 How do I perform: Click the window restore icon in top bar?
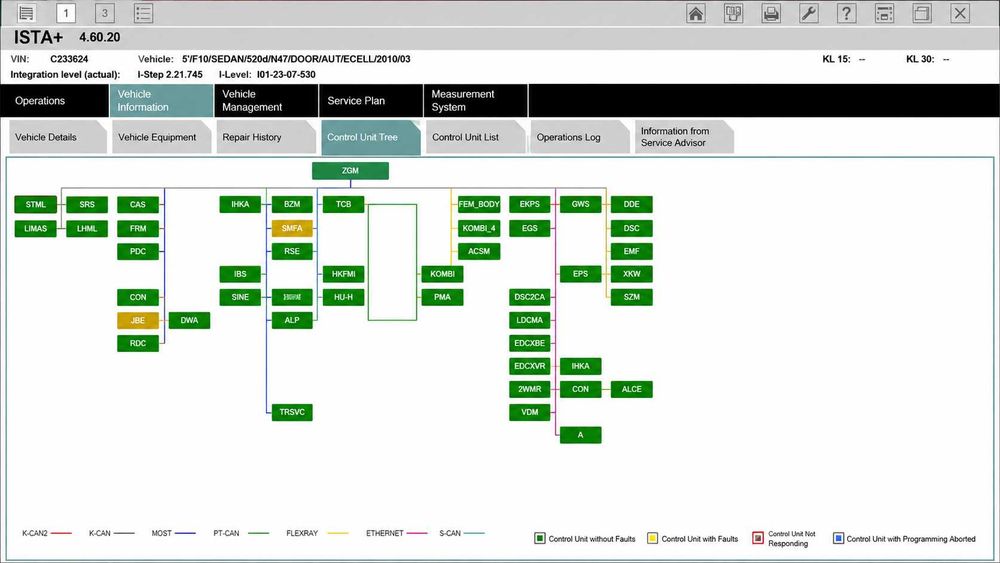(922, 13)
